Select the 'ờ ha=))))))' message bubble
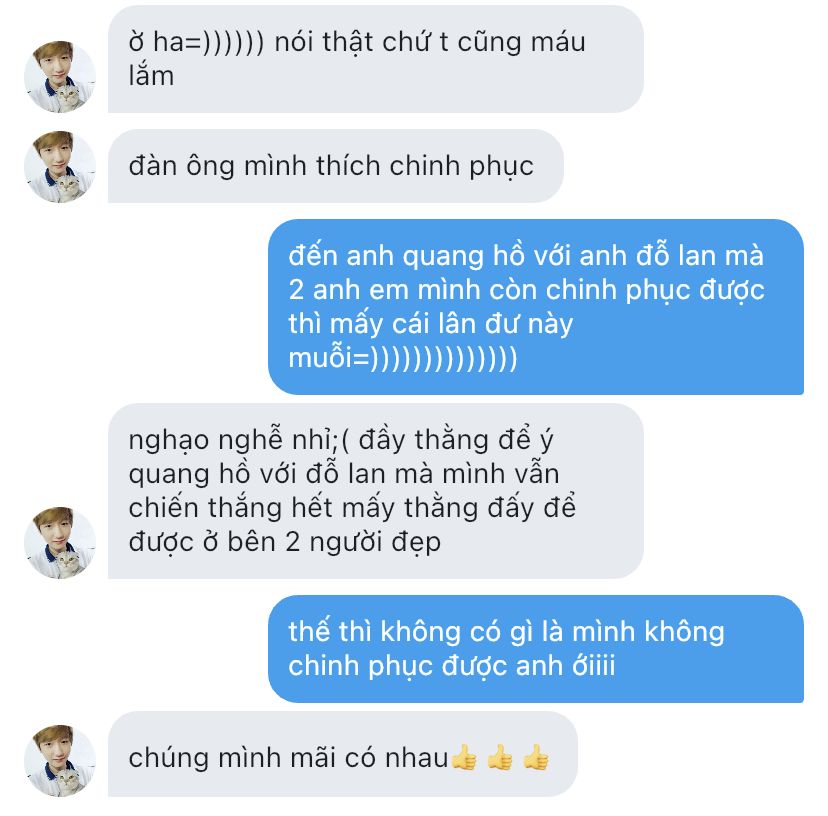The width and height of the screenshot is (828, 816). pos(375,59)
